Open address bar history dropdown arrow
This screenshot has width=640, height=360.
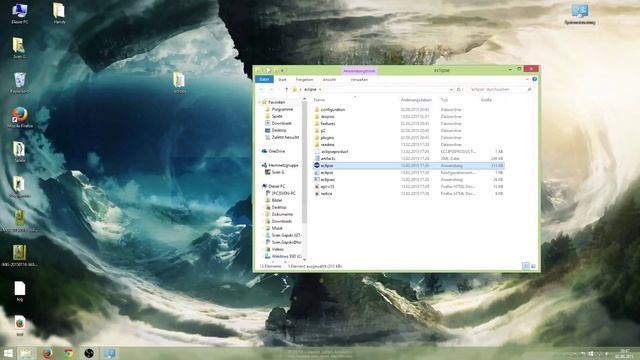(x=451, y=89)
